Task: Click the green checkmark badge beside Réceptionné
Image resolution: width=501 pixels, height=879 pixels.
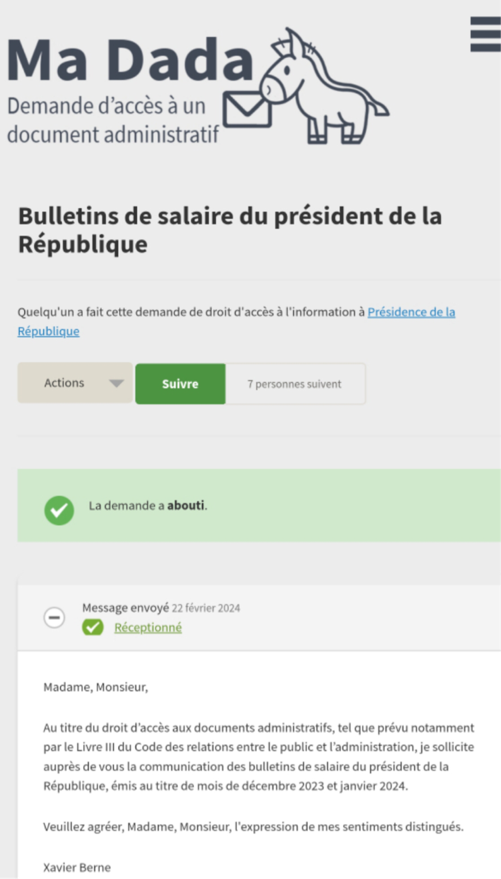Action: [92, 627]
